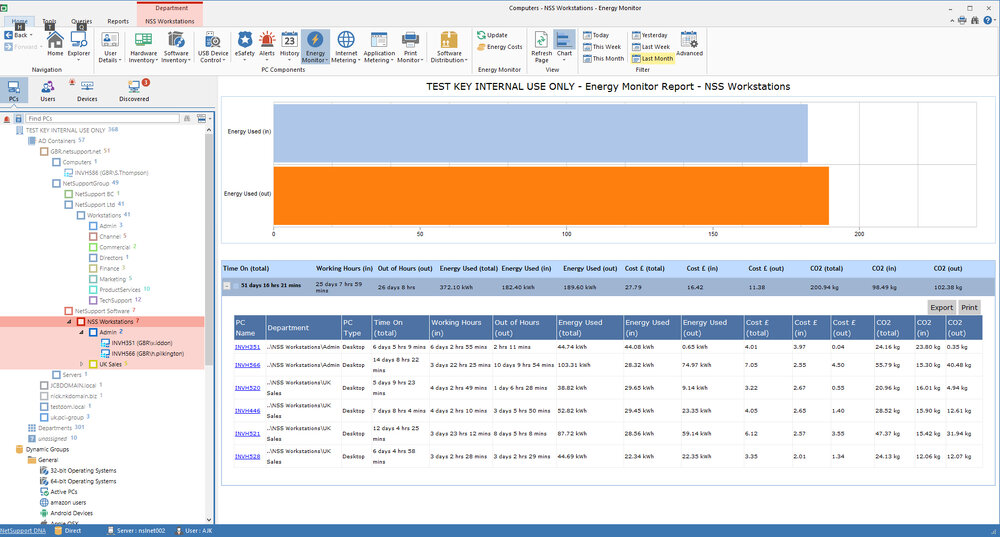Click the Help question mark icon

point(988,20)
